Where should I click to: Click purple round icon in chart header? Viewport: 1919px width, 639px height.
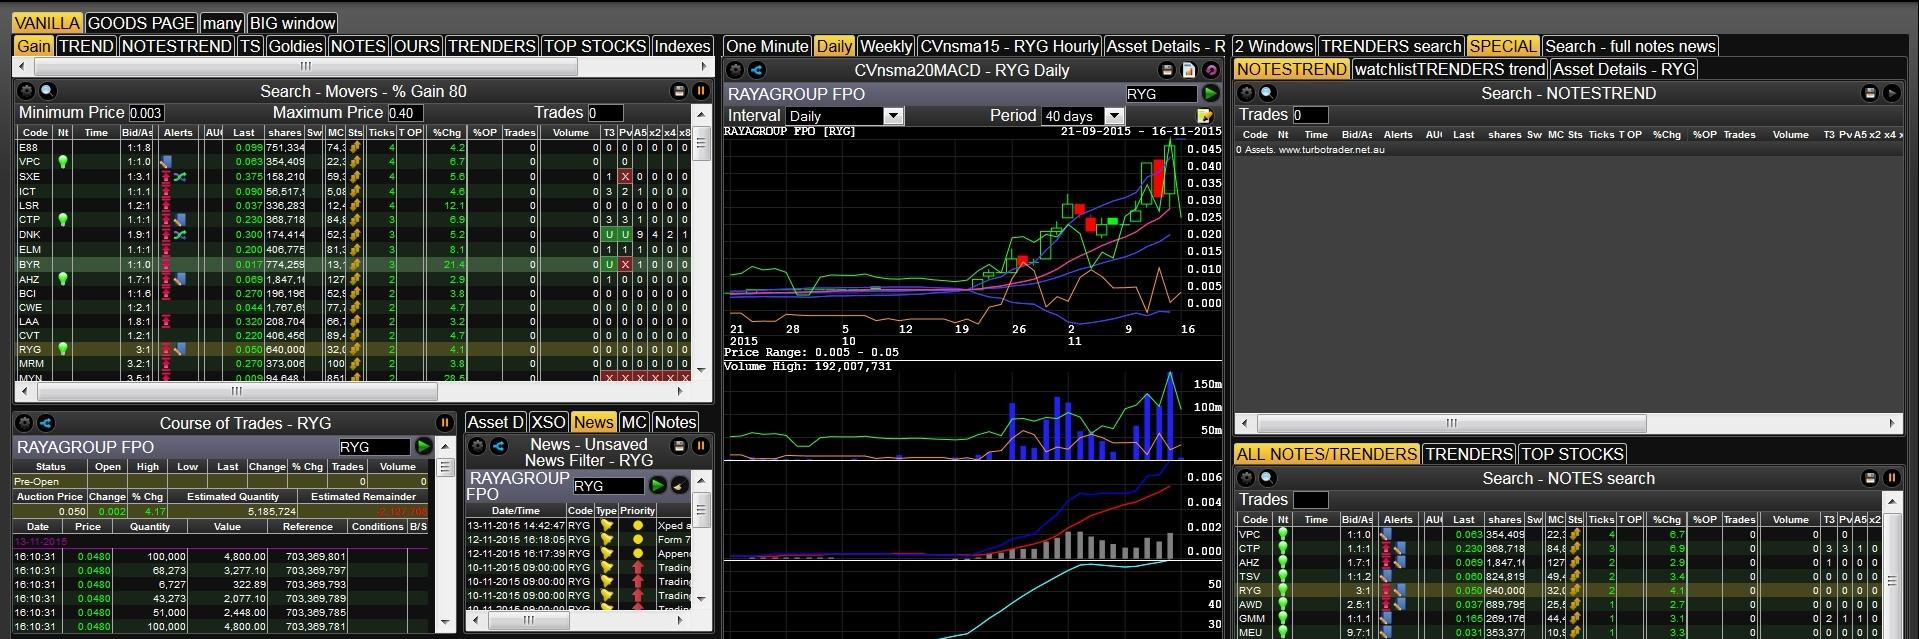coord(1211,70)
